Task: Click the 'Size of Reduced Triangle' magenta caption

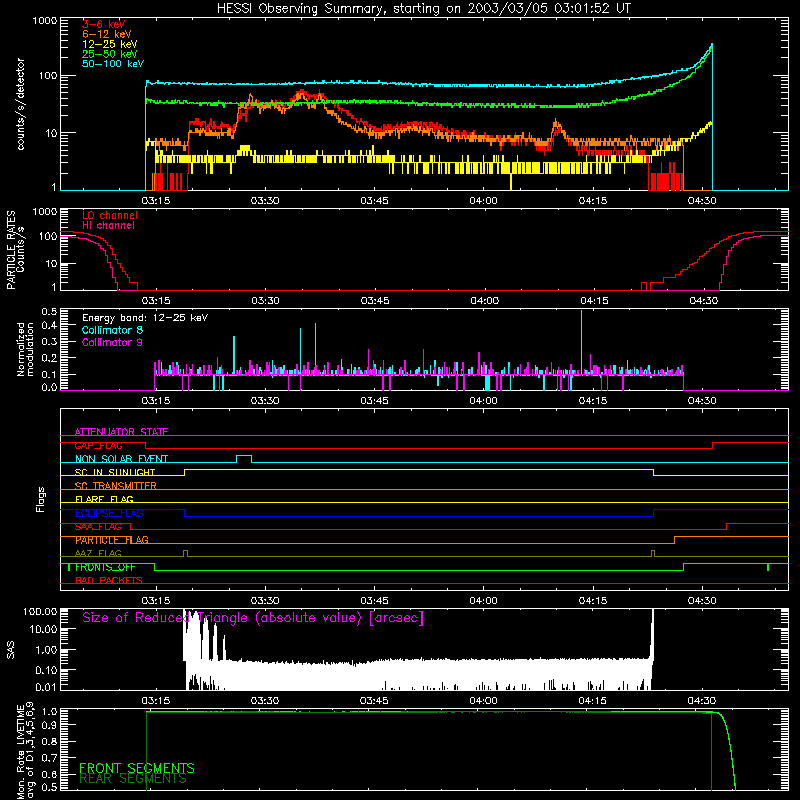Action: click(253, 618)
